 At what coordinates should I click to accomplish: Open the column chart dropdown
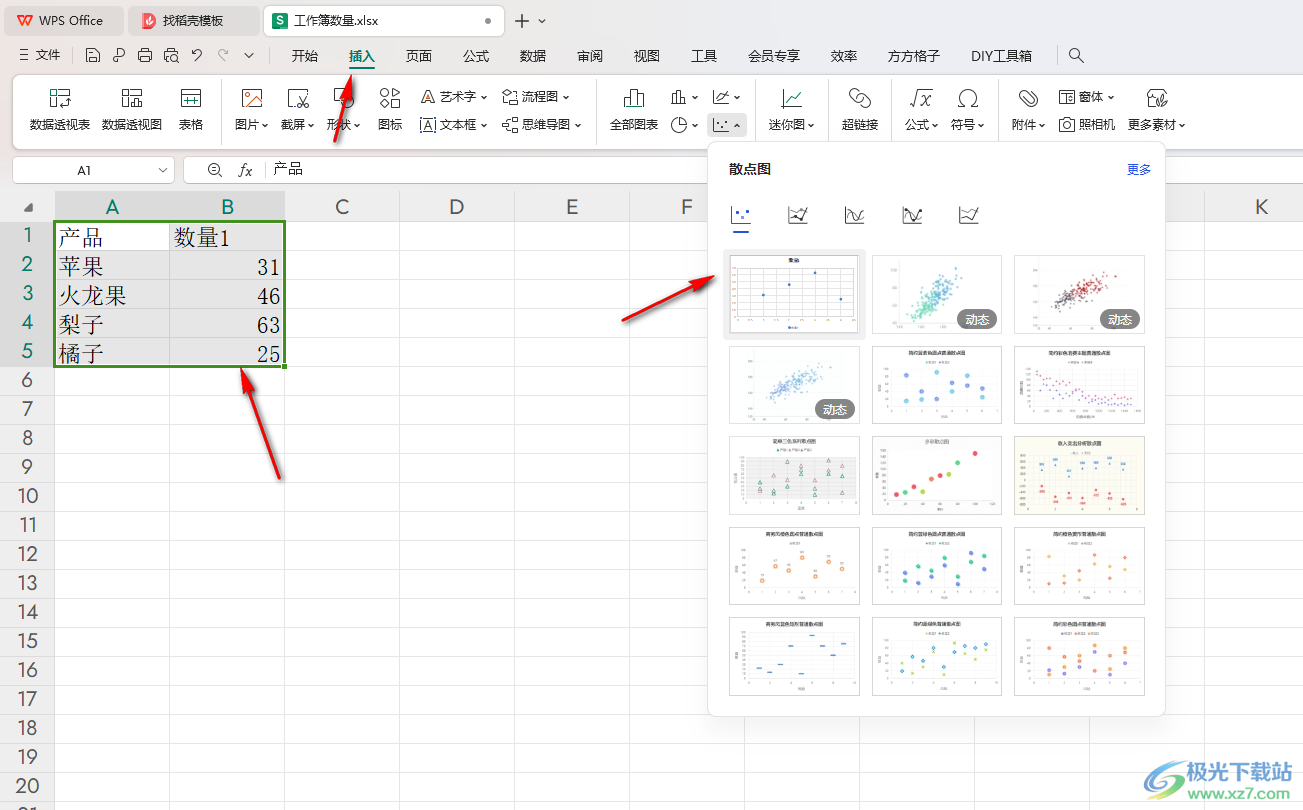(x=685, y=97)
